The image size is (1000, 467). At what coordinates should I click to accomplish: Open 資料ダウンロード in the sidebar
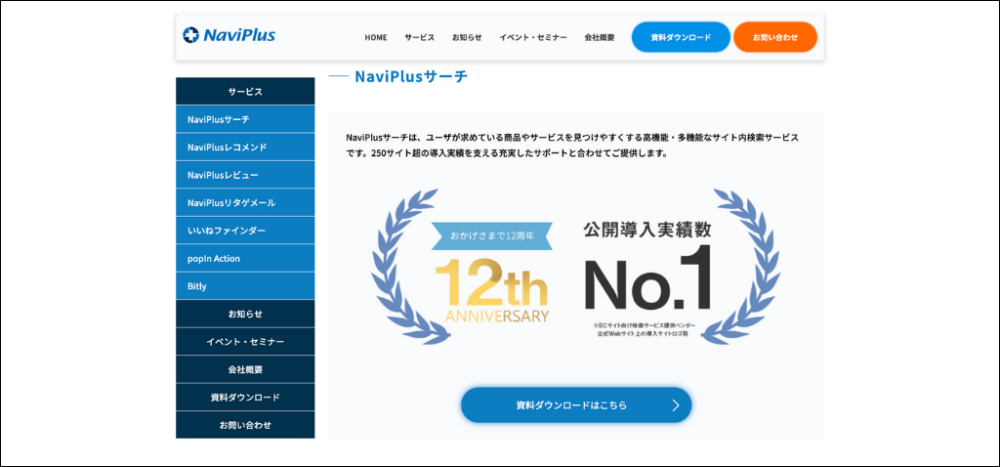[x=245, y=397]
